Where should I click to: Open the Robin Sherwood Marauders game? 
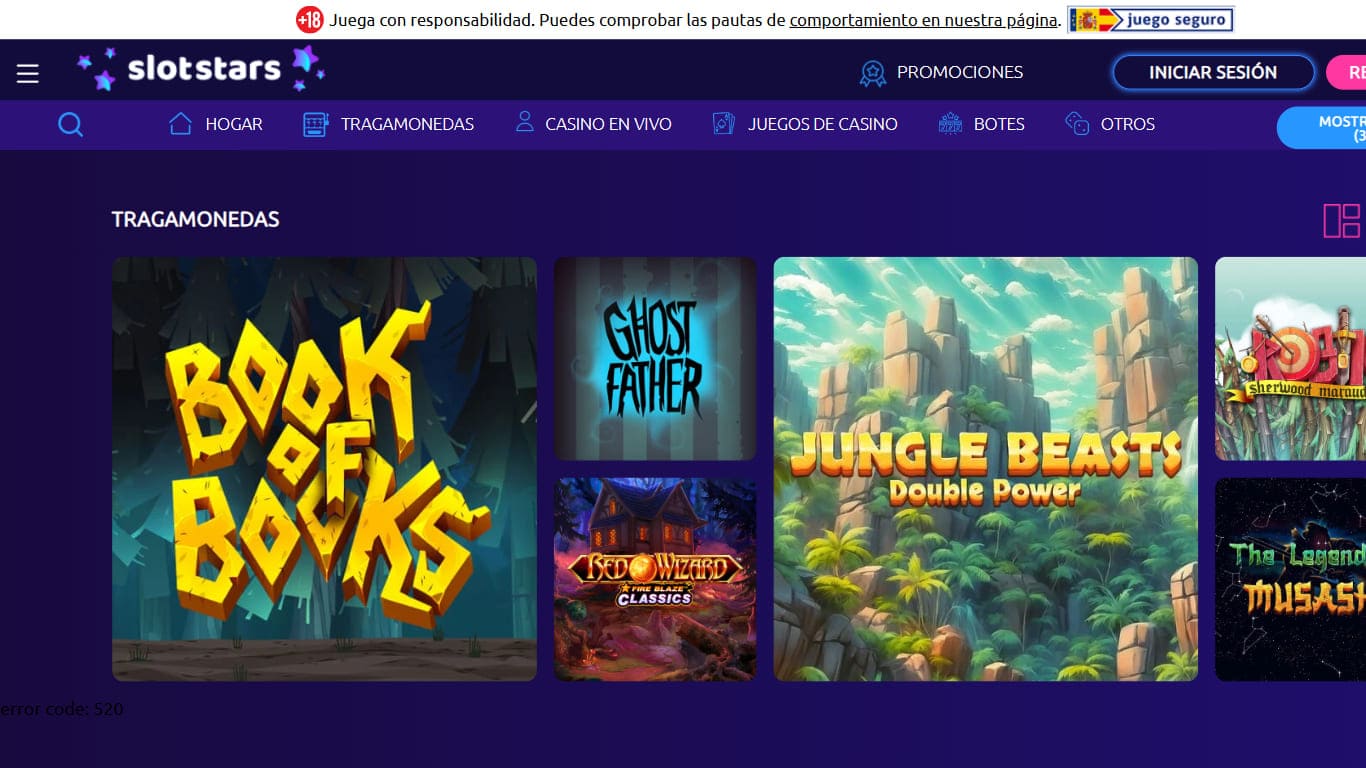tap(1290, 359)
